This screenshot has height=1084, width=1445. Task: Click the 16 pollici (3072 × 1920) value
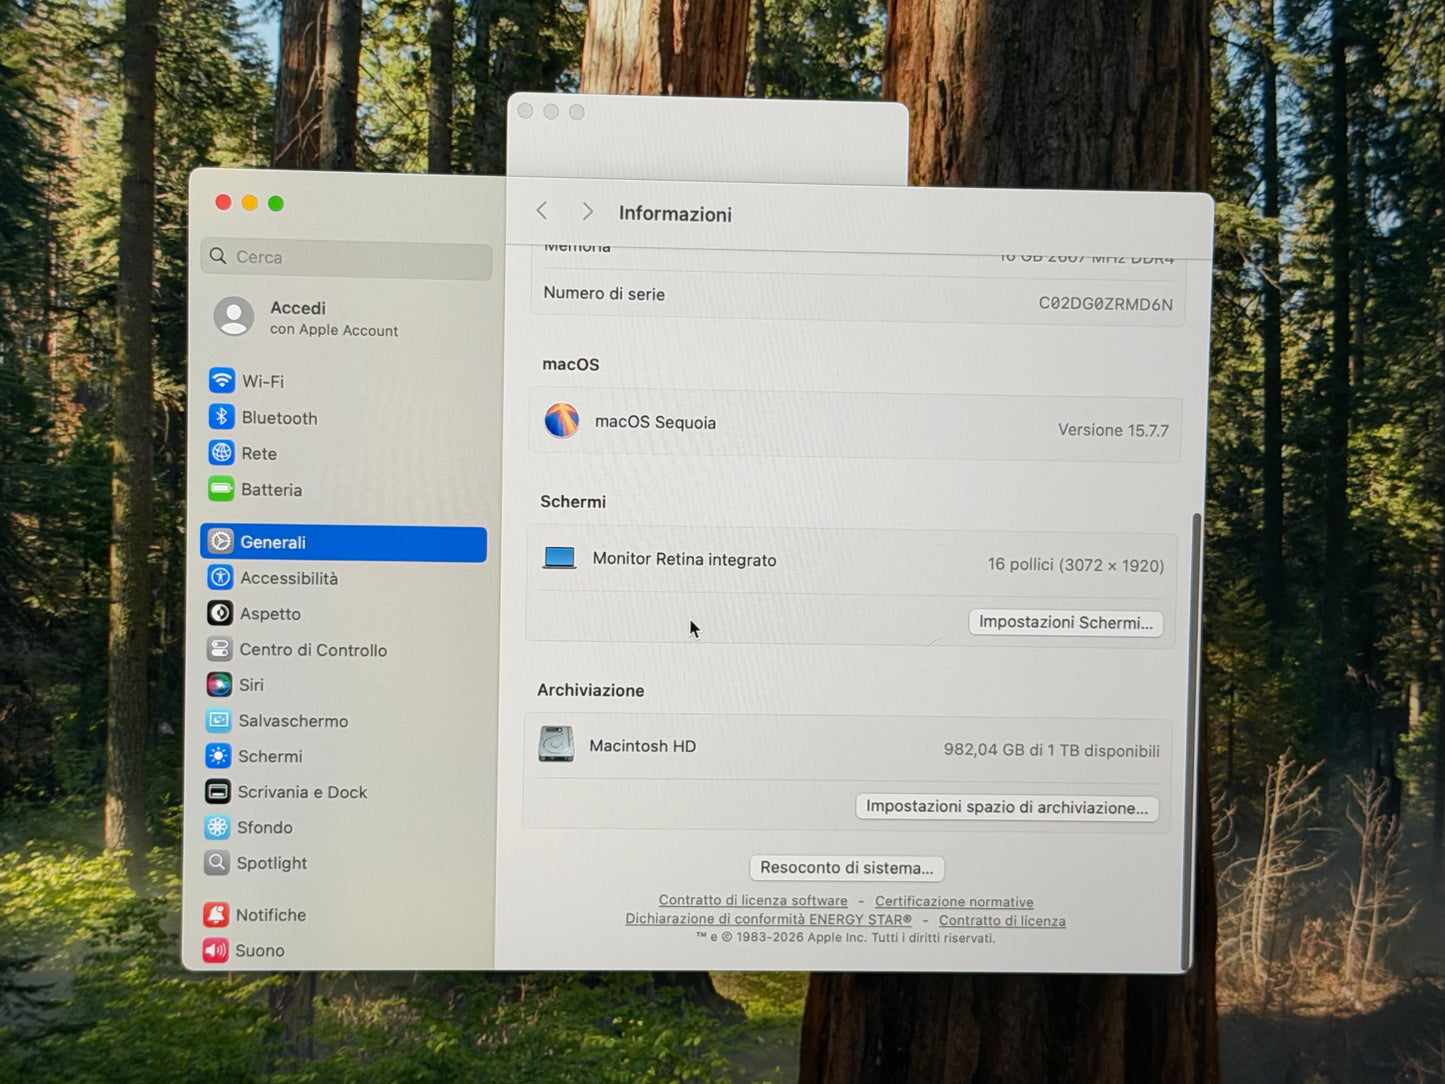1075,565
